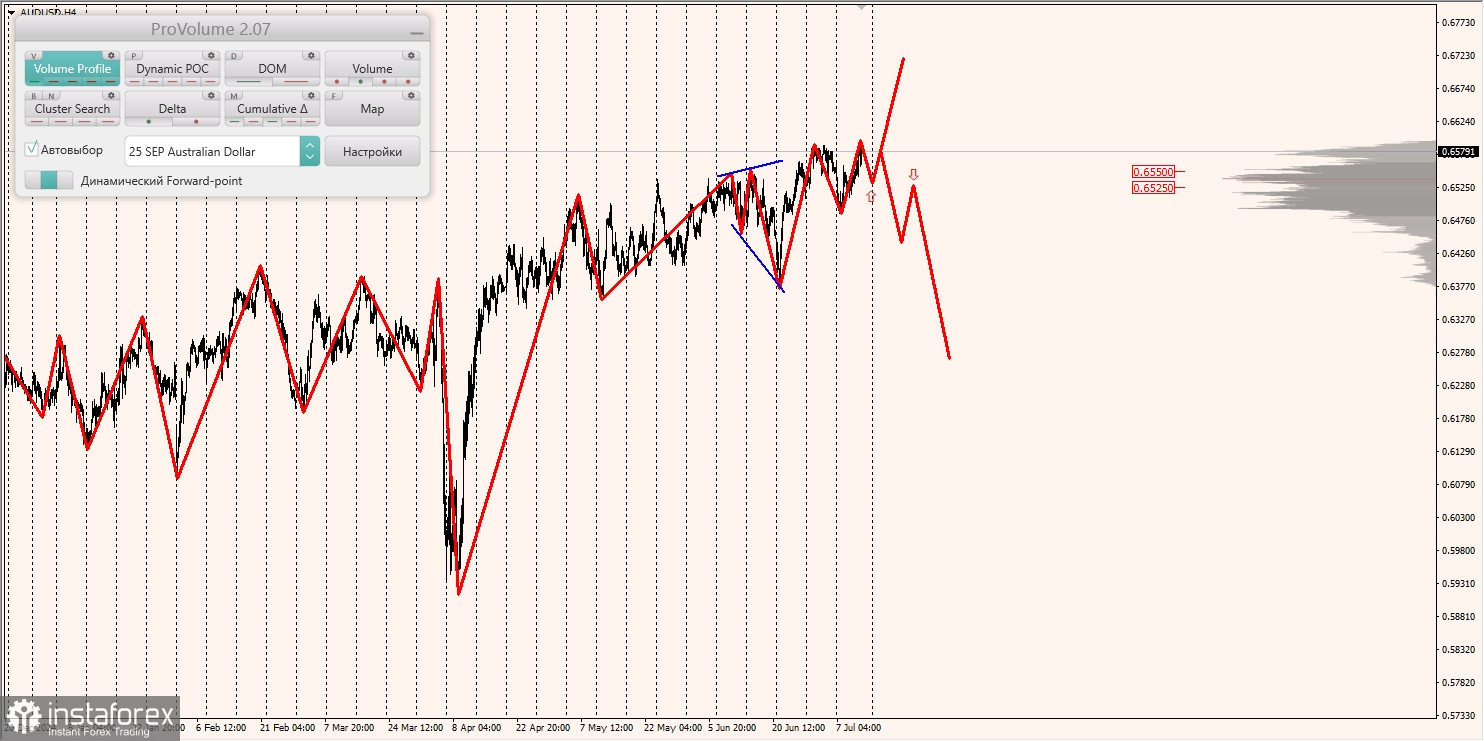Click the 21 Feb 04:00 time label
This screenshot has width=1484, height=741.
tap(287, 728)
